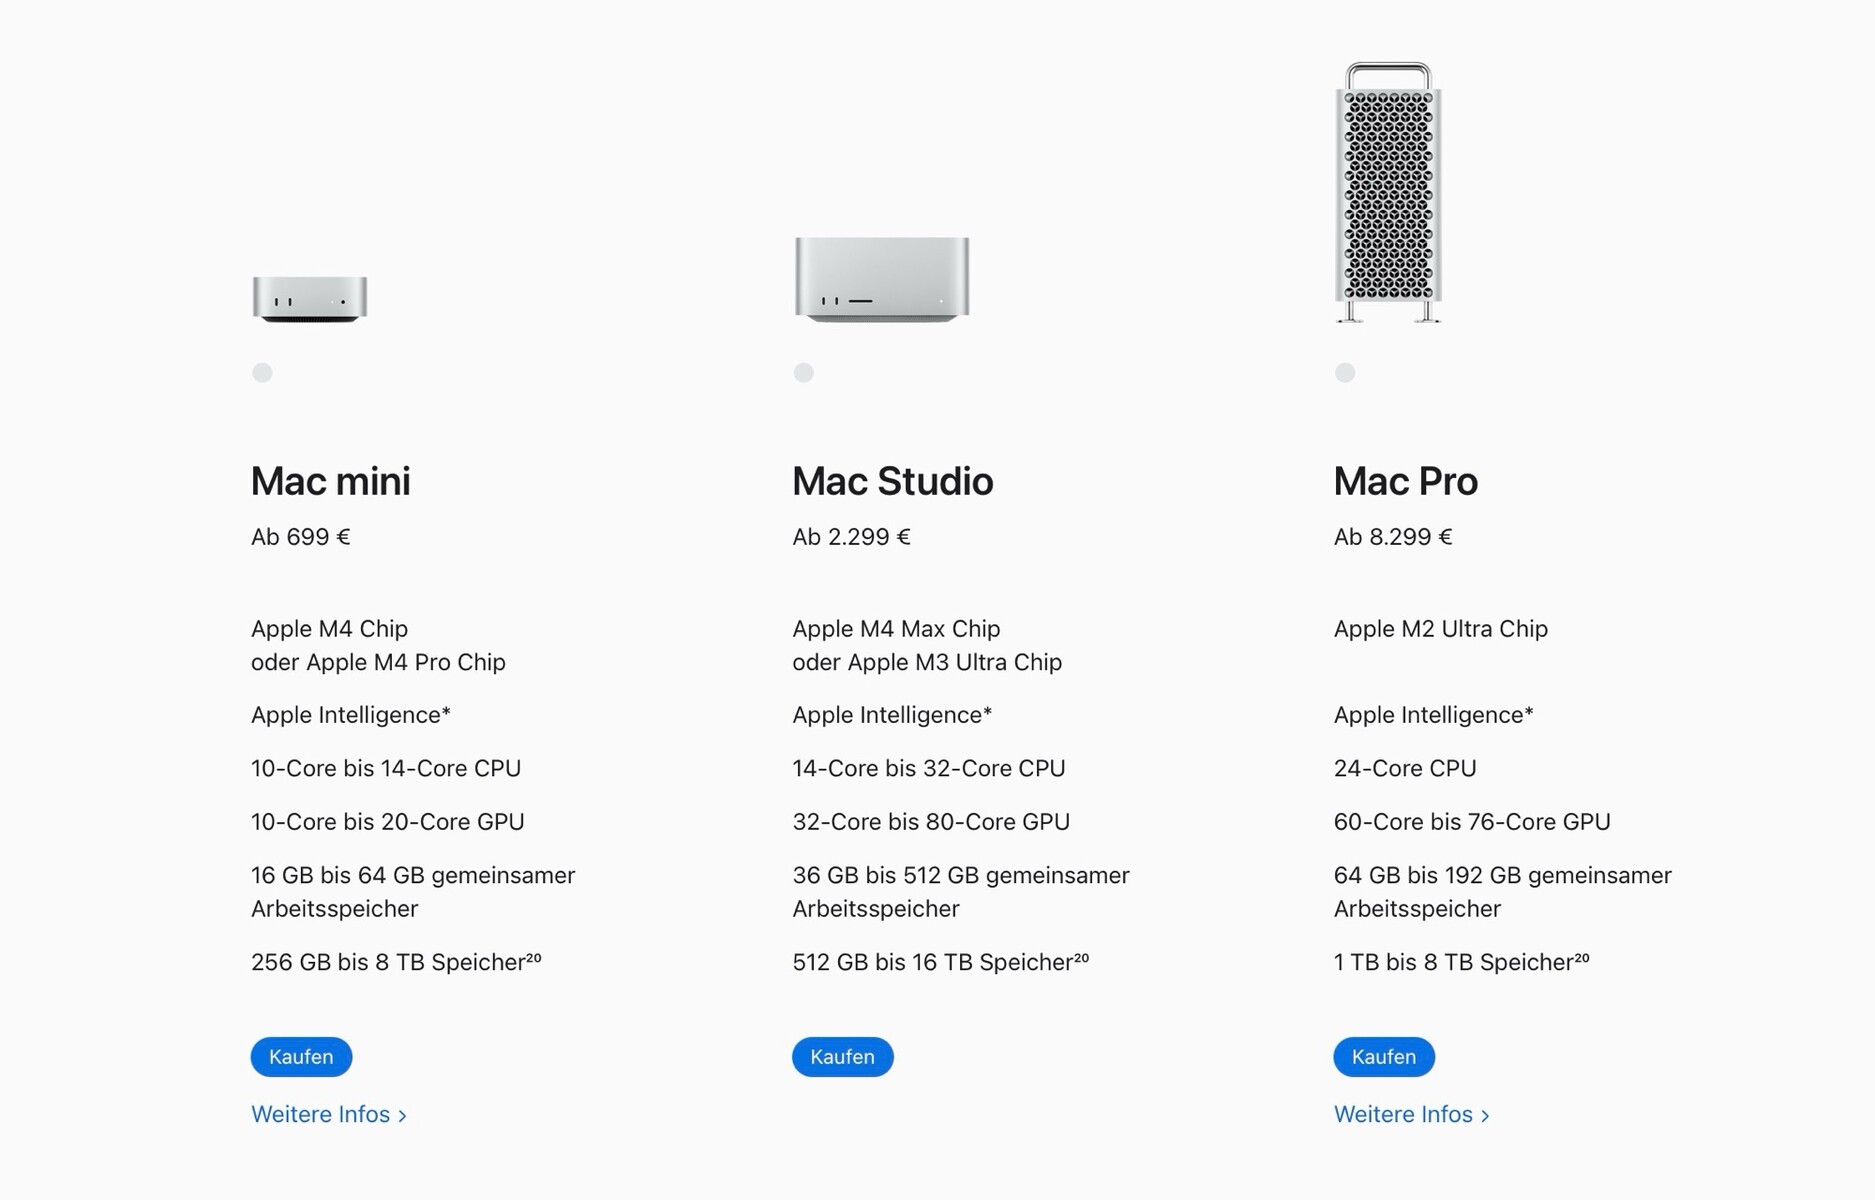The width and height of the screenshot is (1875, 1200).
Task: Open Weitere Infos link for Mac mini
Action: coord(328,1114)
